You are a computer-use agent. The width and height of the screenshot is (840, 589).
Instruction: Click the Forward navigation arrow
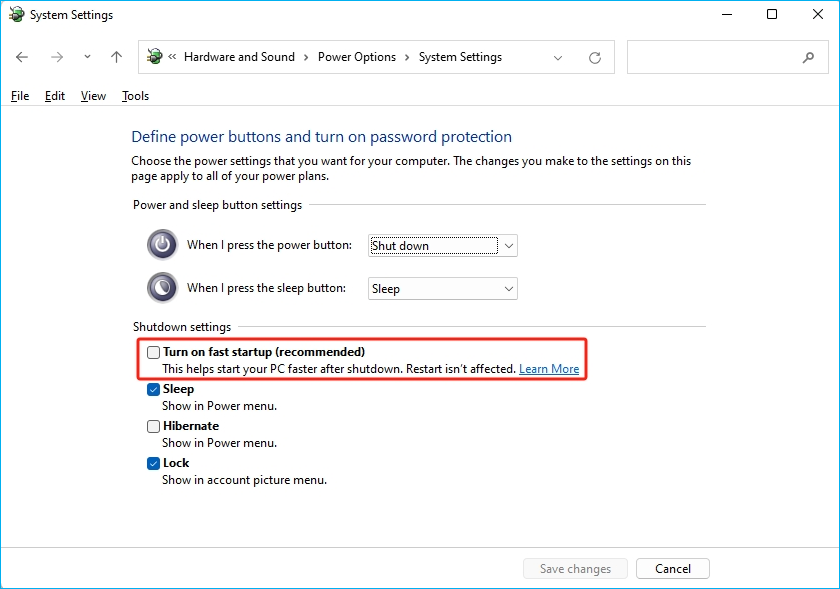[57, 58]
